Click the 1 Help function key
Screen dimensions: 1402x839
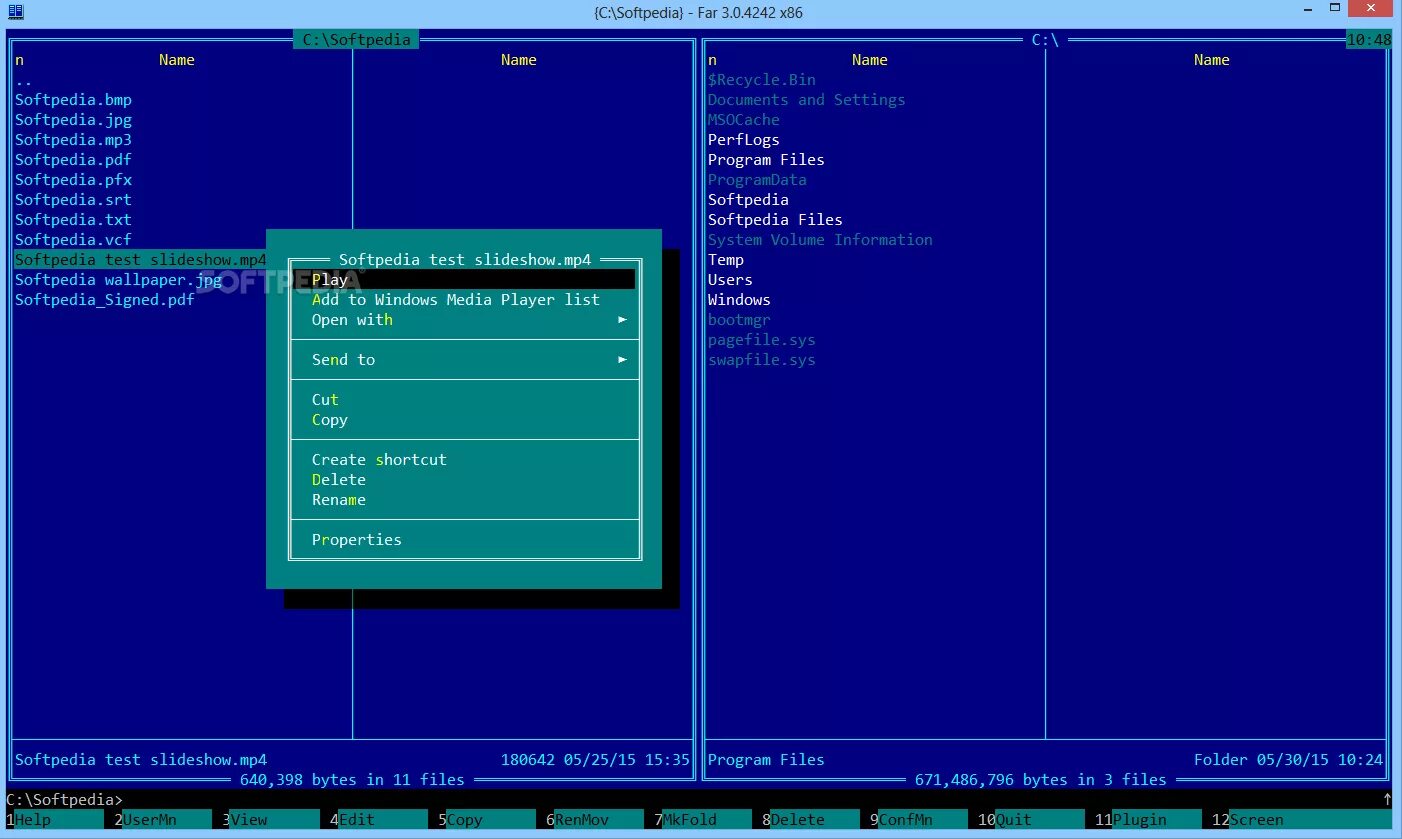(55, 820)
